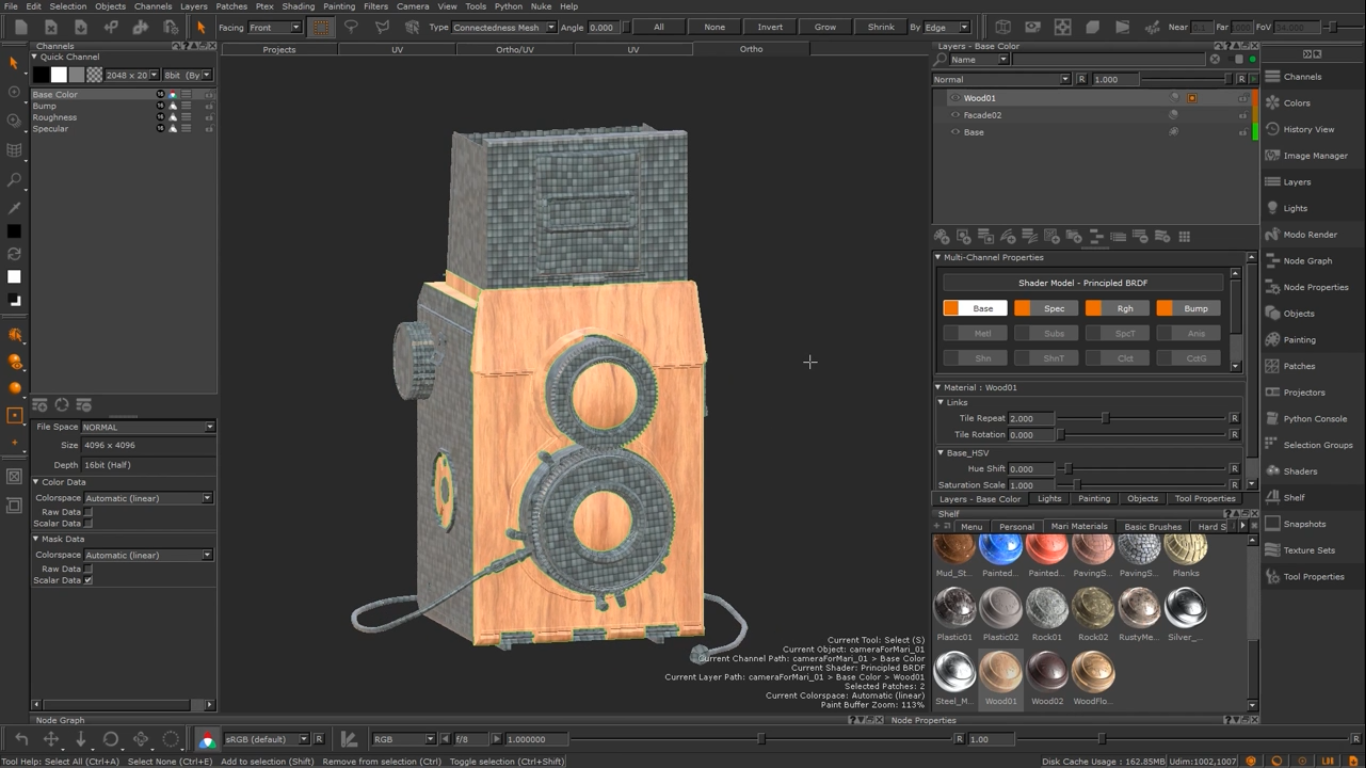Click the History View sidebar icon

coord(1273,129)
